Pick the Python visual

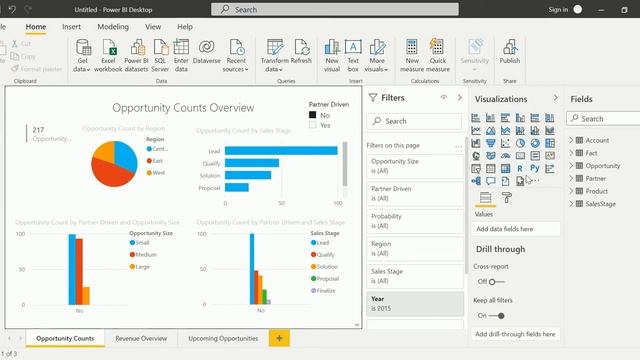535,168
